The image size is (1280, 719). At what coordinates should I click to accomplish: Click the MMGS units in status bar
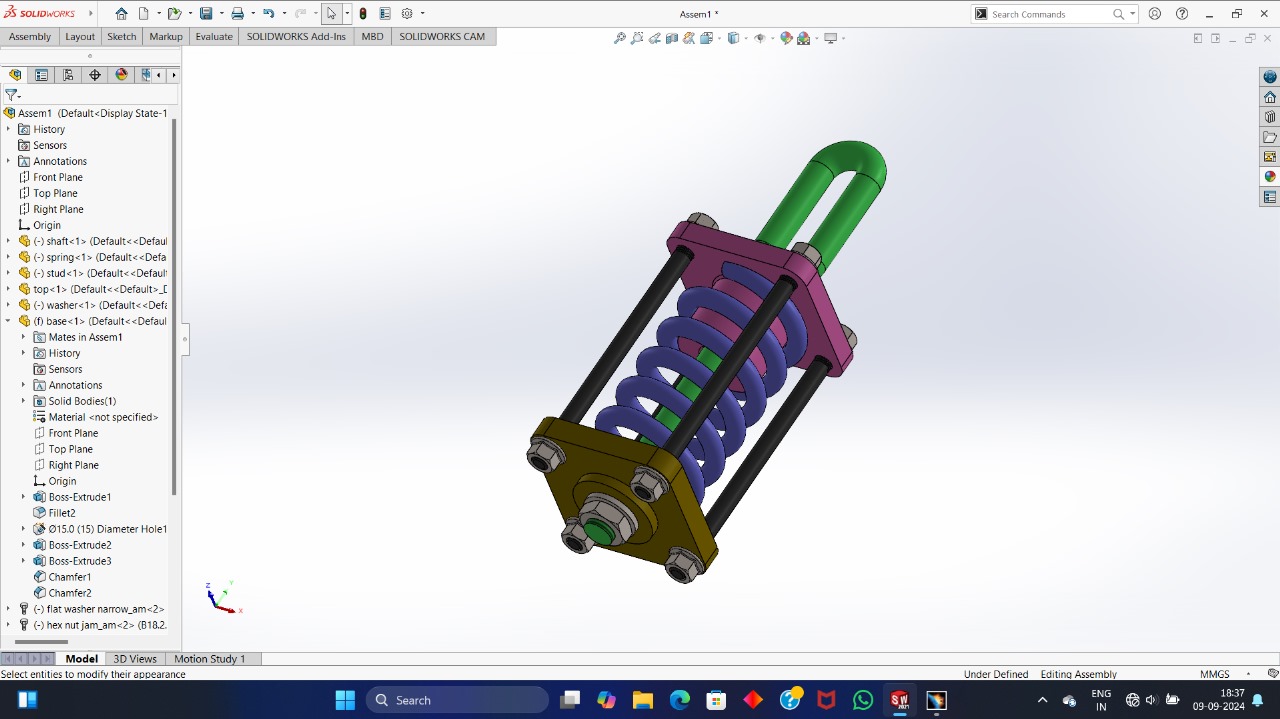1215,674
